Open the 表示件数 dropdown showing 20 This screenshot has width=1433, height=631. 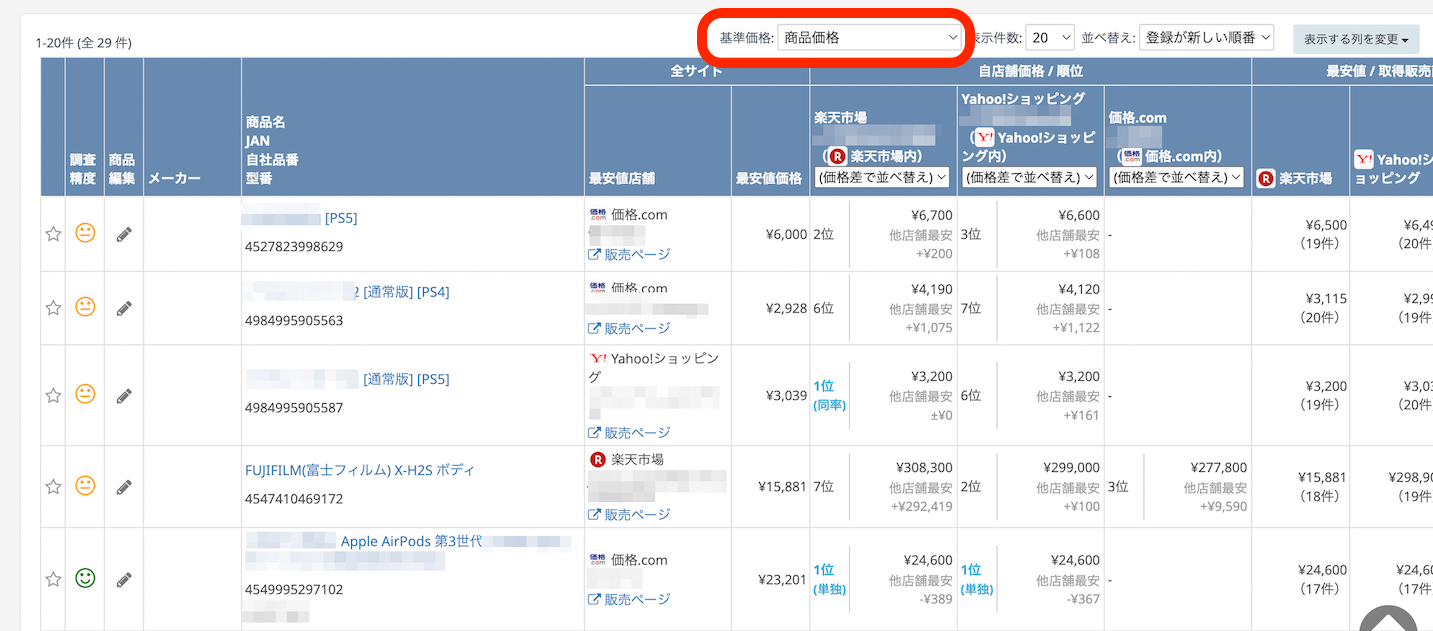click(x=1050, y=38)
